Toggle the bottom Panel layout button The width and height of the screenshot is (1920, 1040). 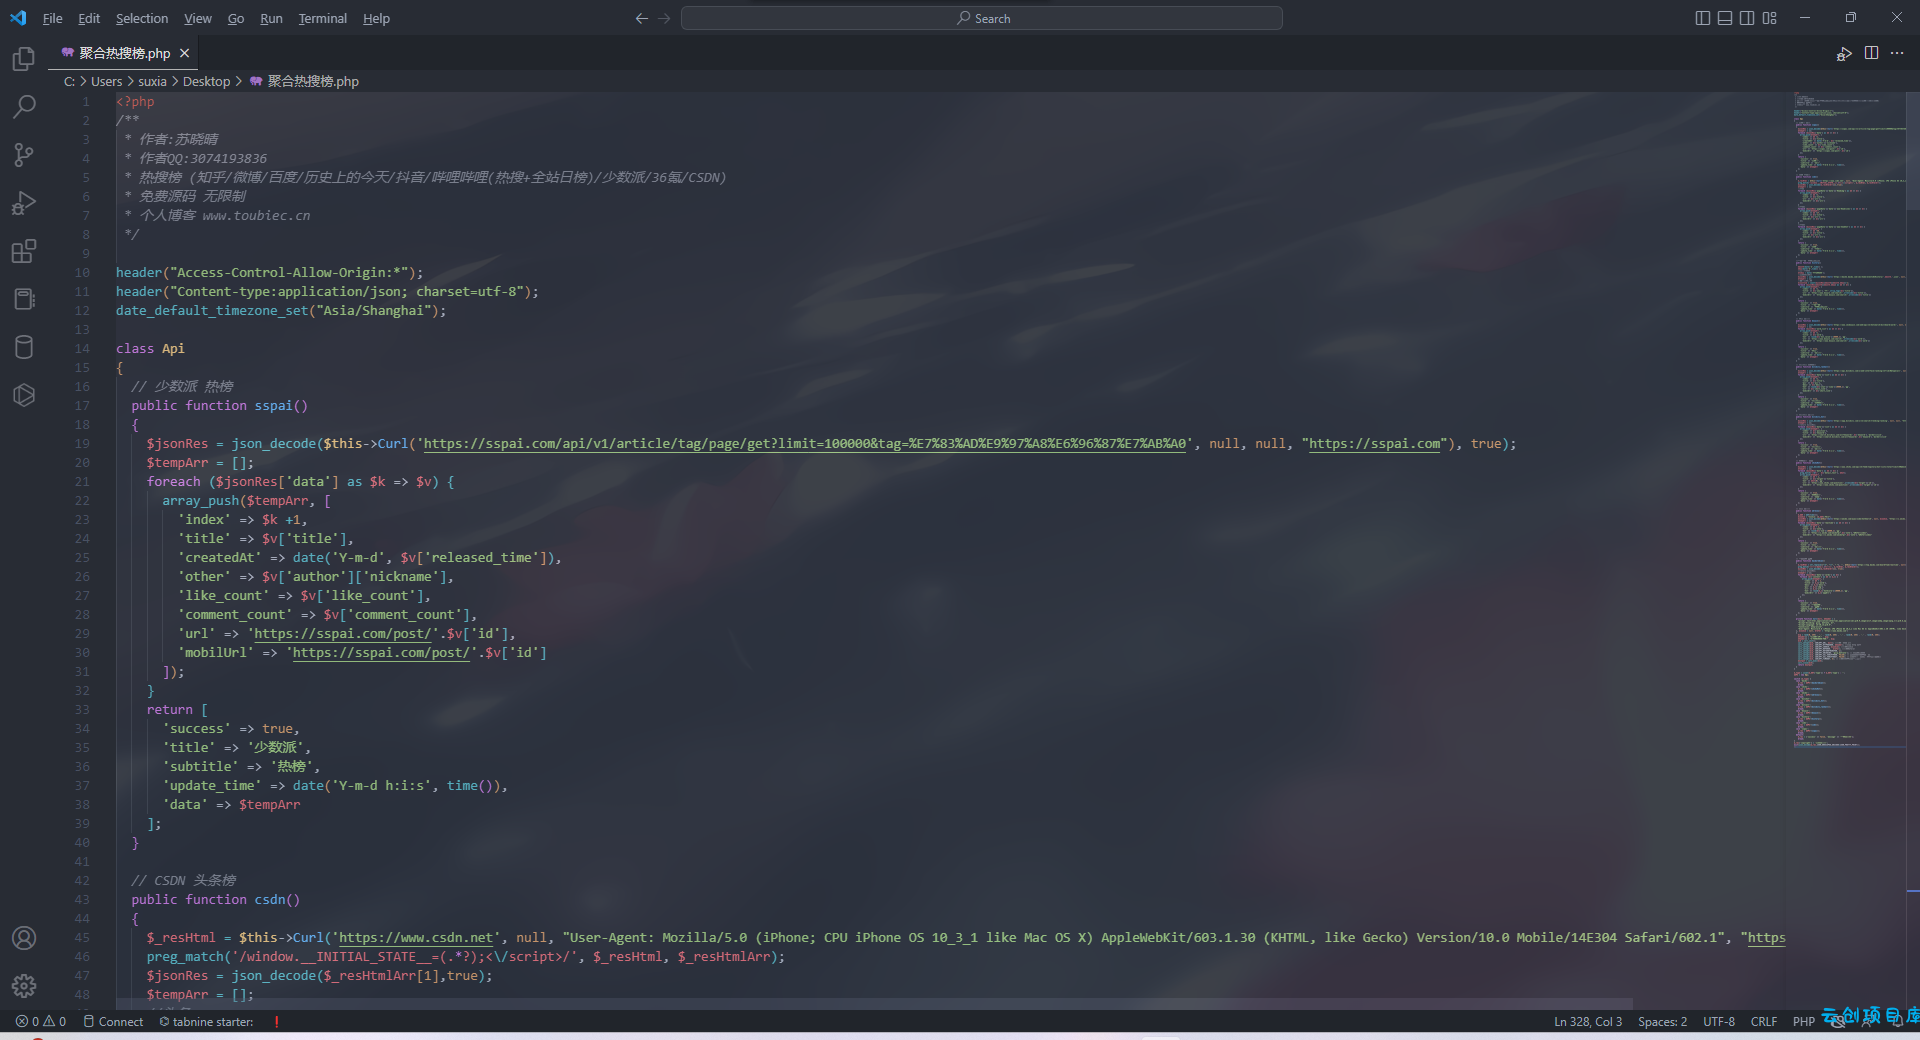coord(1725,18)
